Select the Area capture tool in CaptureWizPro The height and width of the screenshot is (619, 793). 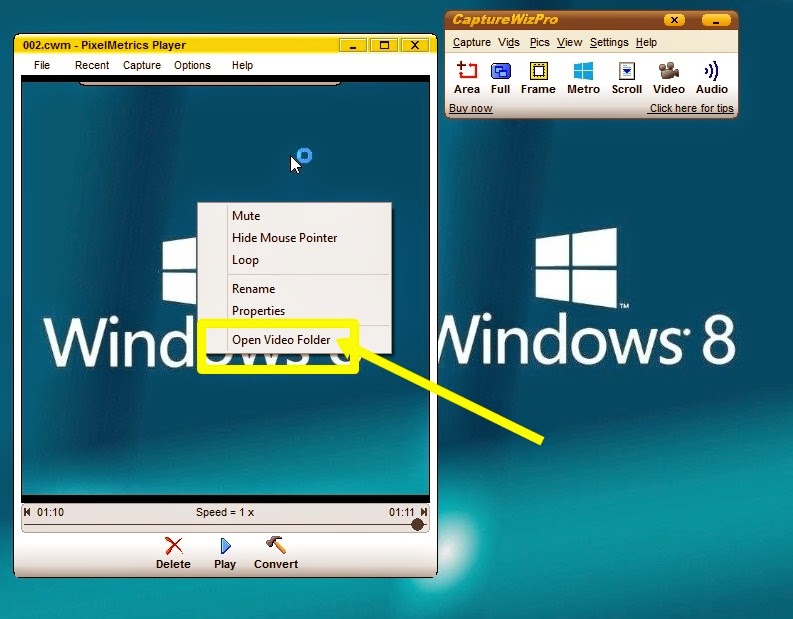pyautogui.click(x=467, y=78)
